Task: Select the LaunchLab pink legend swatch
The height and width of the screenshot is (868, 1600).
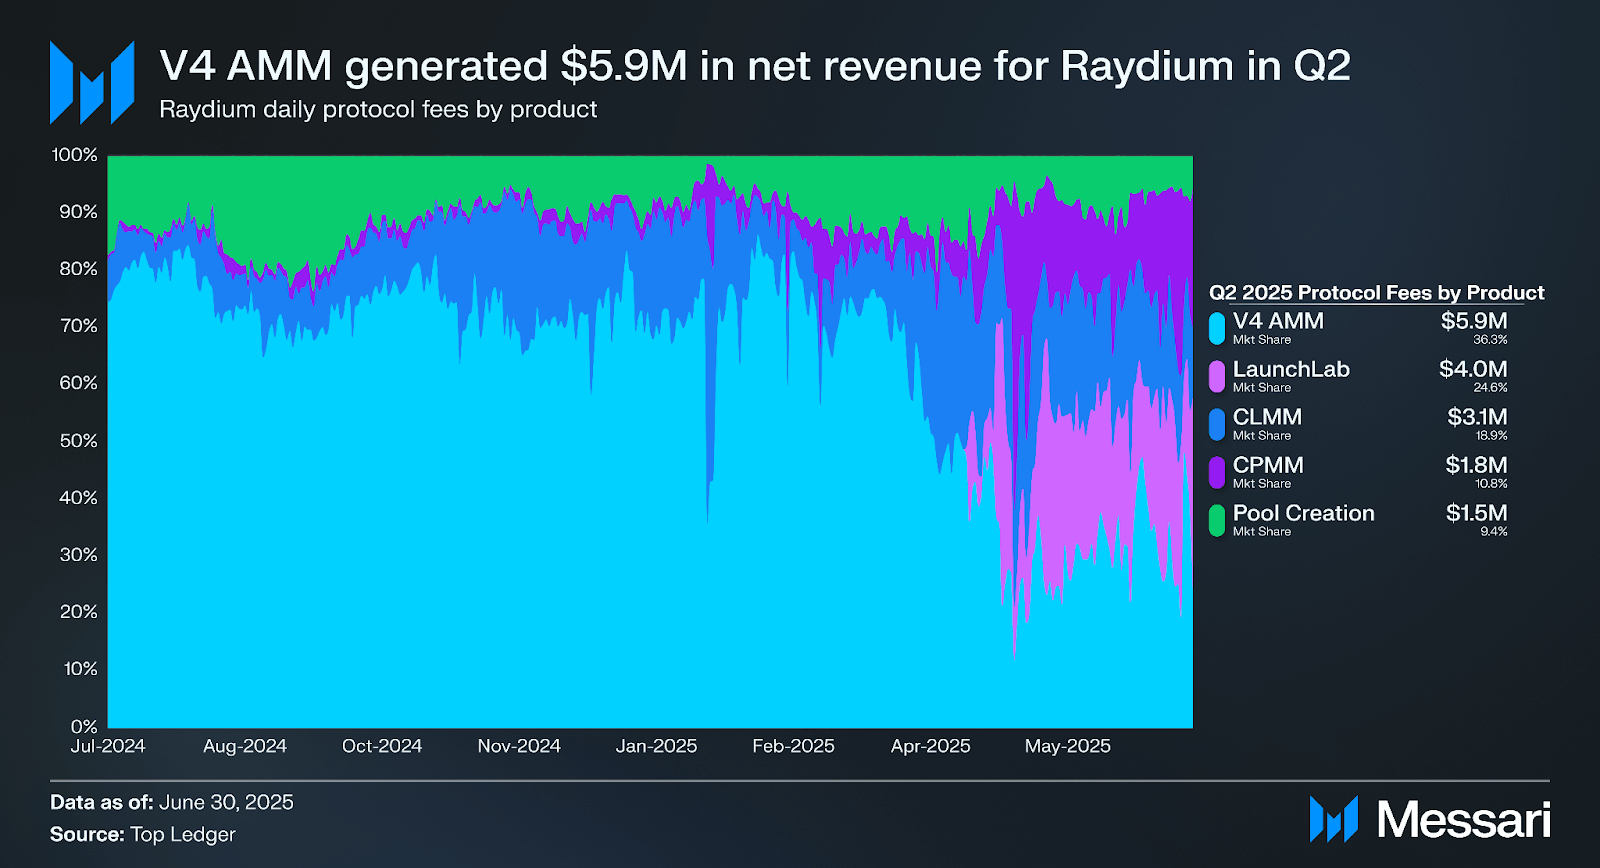Action: (1217, 376)
